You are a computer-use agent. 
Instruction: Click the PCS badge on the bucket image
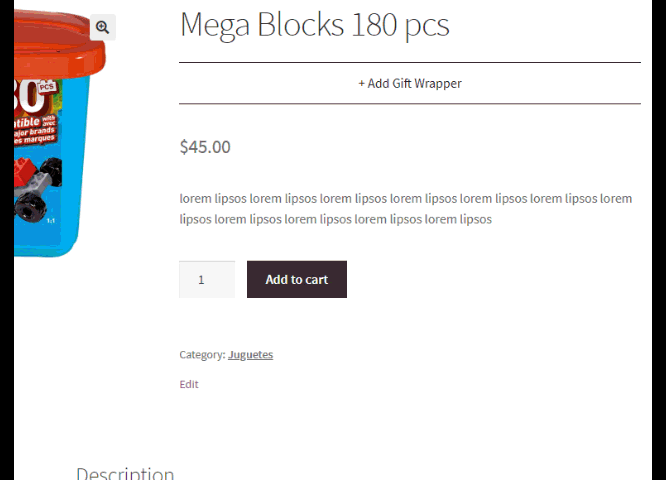46,87
